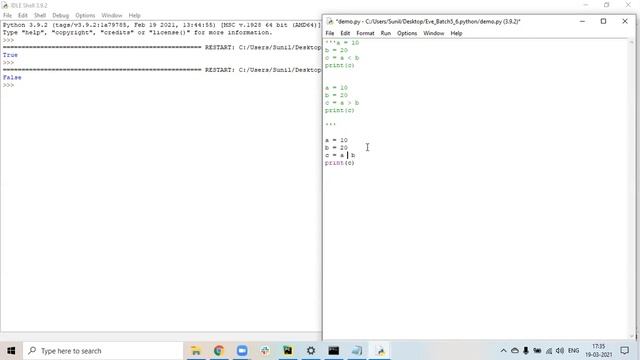Click the line 'c = a < b' in editor
The image size is (640, 360).
coord(342,58)
